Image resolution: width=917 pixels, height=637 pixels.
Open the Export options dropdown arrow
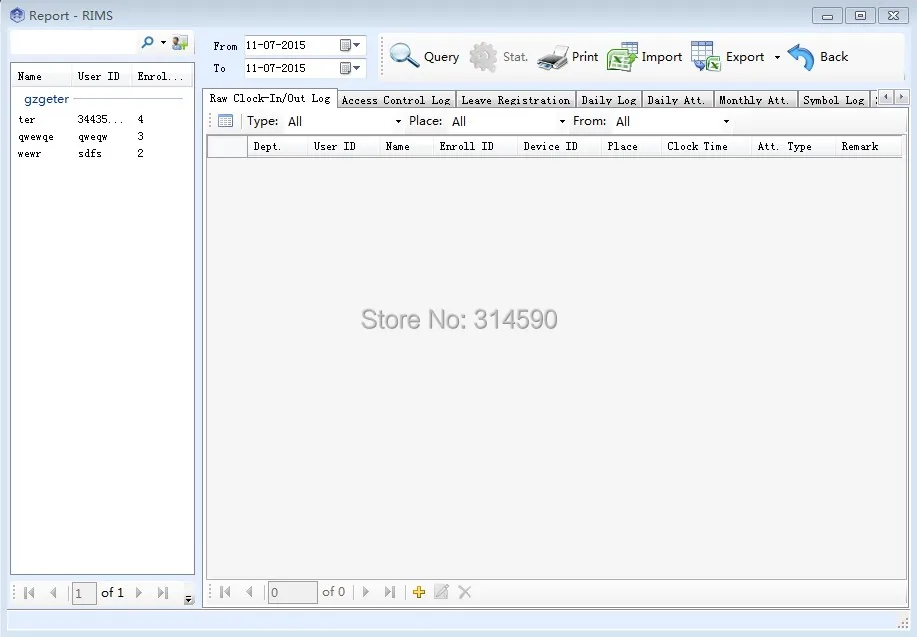click(x=777, y=58)
